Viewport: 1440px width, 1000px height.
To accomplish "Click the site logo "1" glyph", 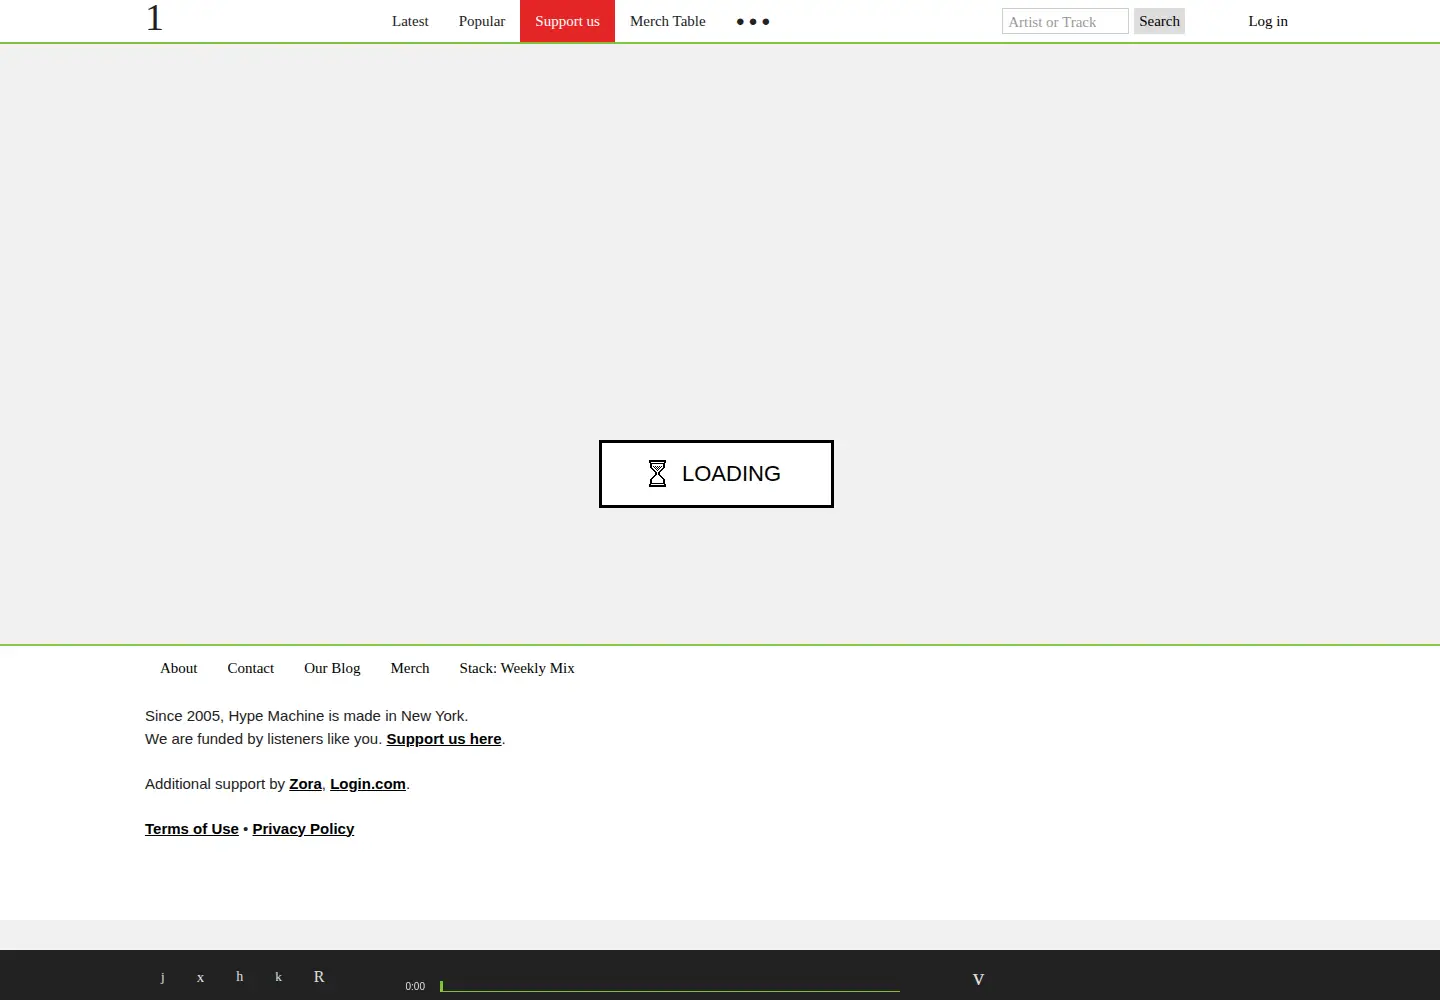I will [x=154, y=18].
